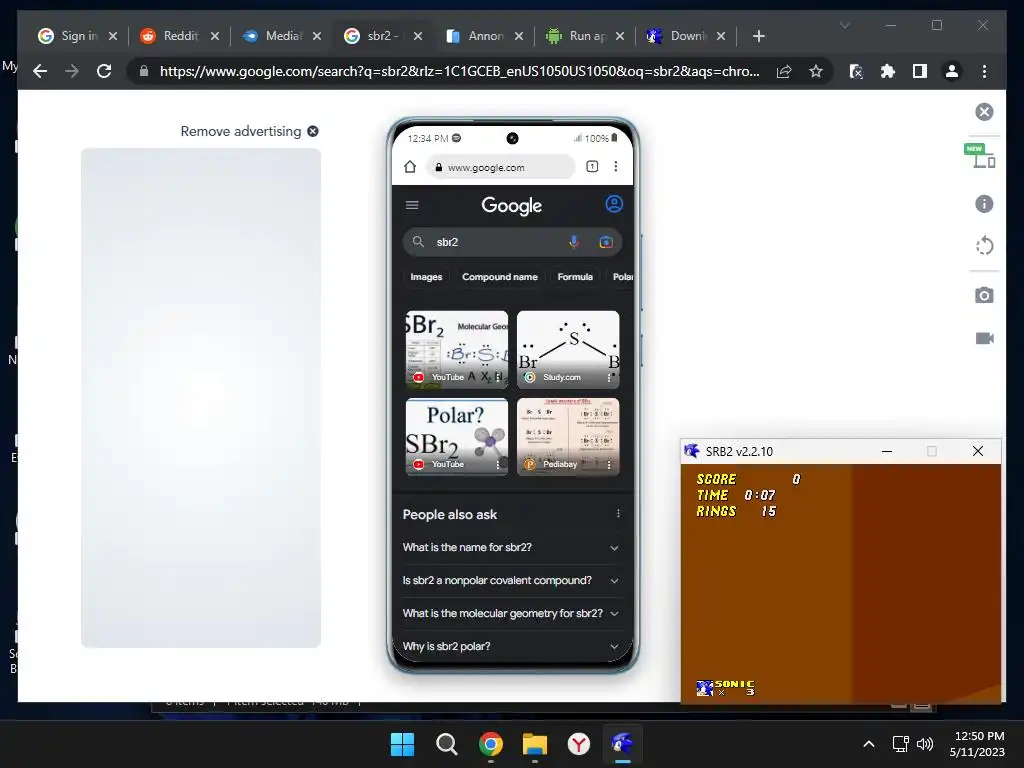Open People also ask options menu
This screenshot has width=1024, height=768.
coord(618,514)
